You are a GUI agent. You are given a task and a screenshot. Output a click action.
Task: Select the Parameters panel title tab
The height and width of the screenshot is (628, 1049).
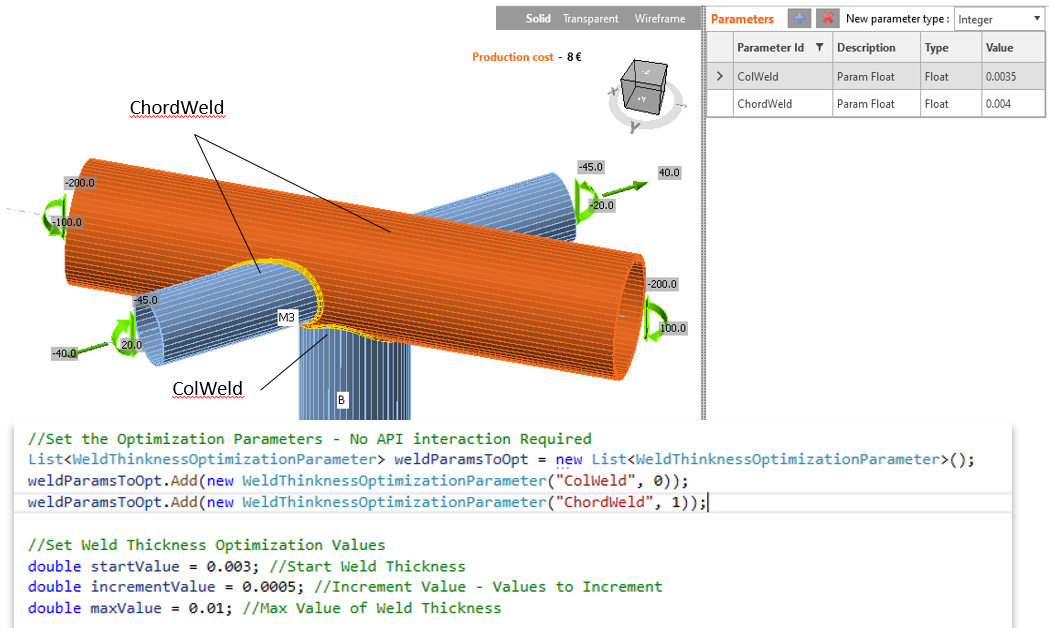pos(742,19)
